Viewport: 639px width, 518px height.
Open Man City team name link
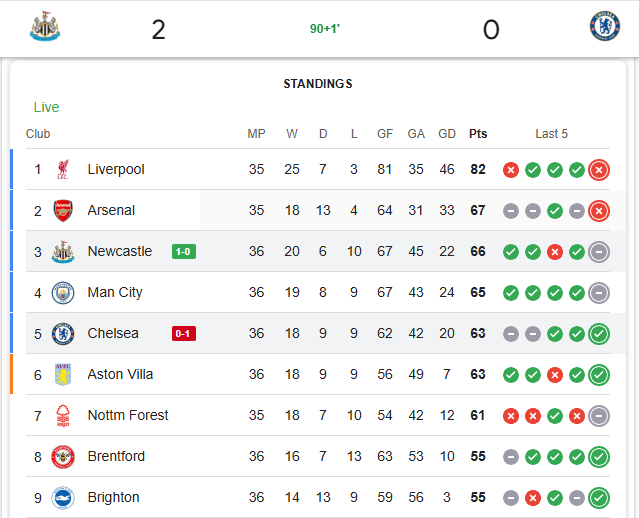tap(115, 292)
